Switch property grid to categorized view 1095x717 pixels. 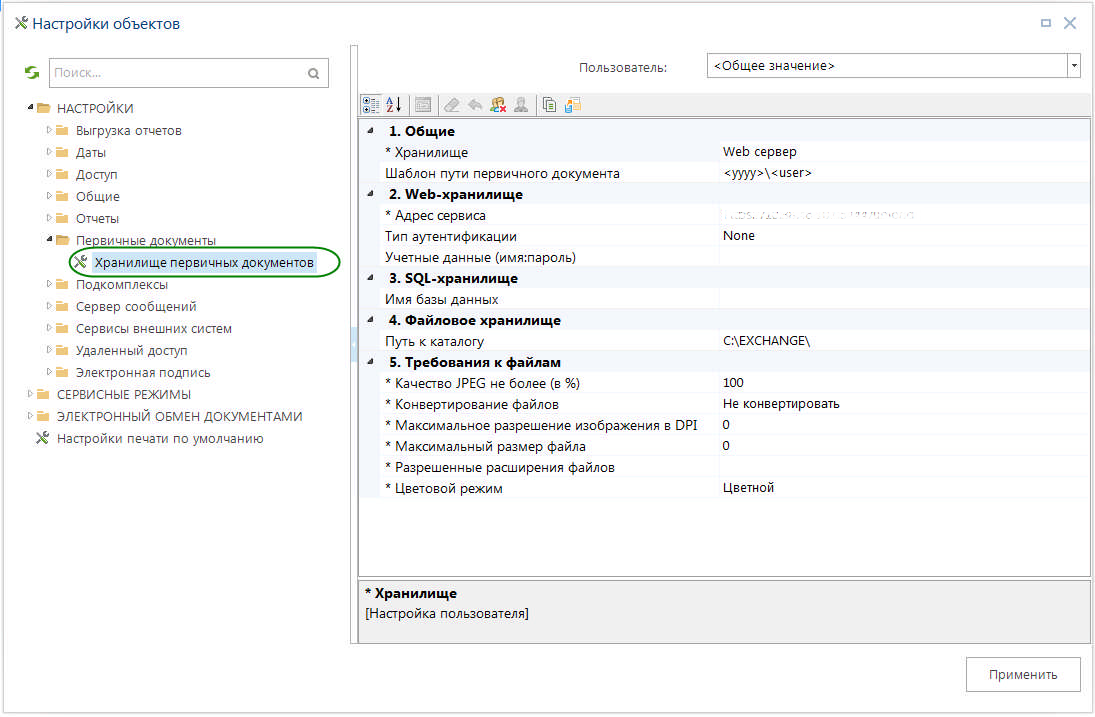coord(371,104)
